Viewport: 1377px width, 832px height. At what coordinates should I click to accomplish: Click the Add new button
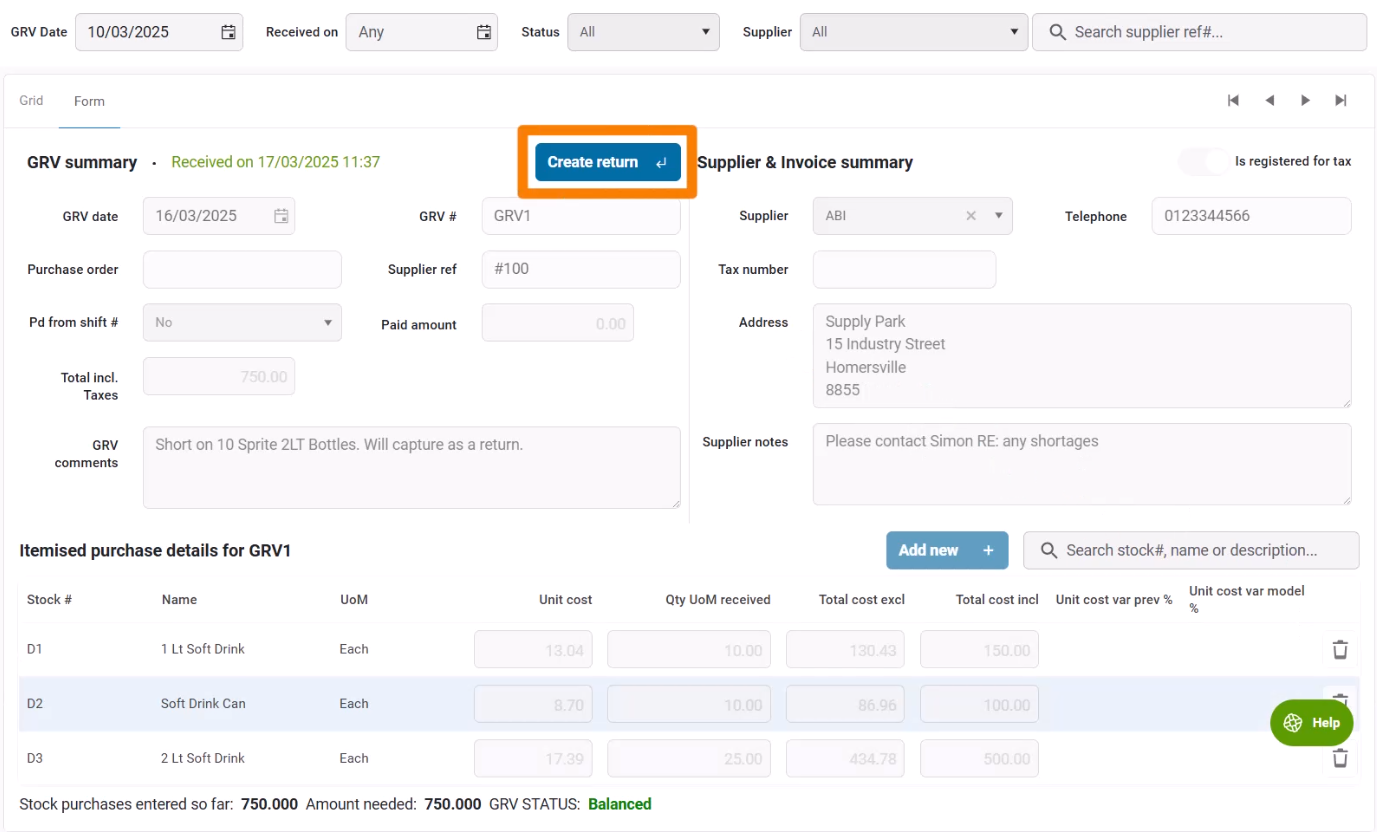pos(946,550)
